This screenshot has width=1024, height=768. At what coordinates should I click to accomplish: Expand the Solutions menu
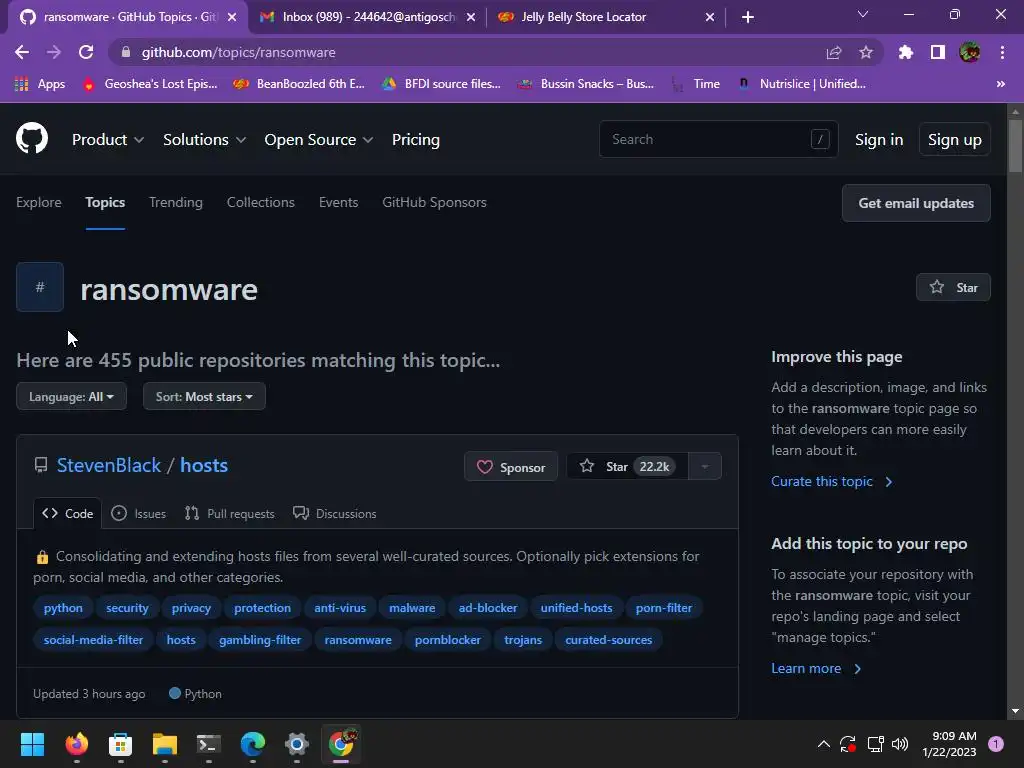(x=204, y=139)
